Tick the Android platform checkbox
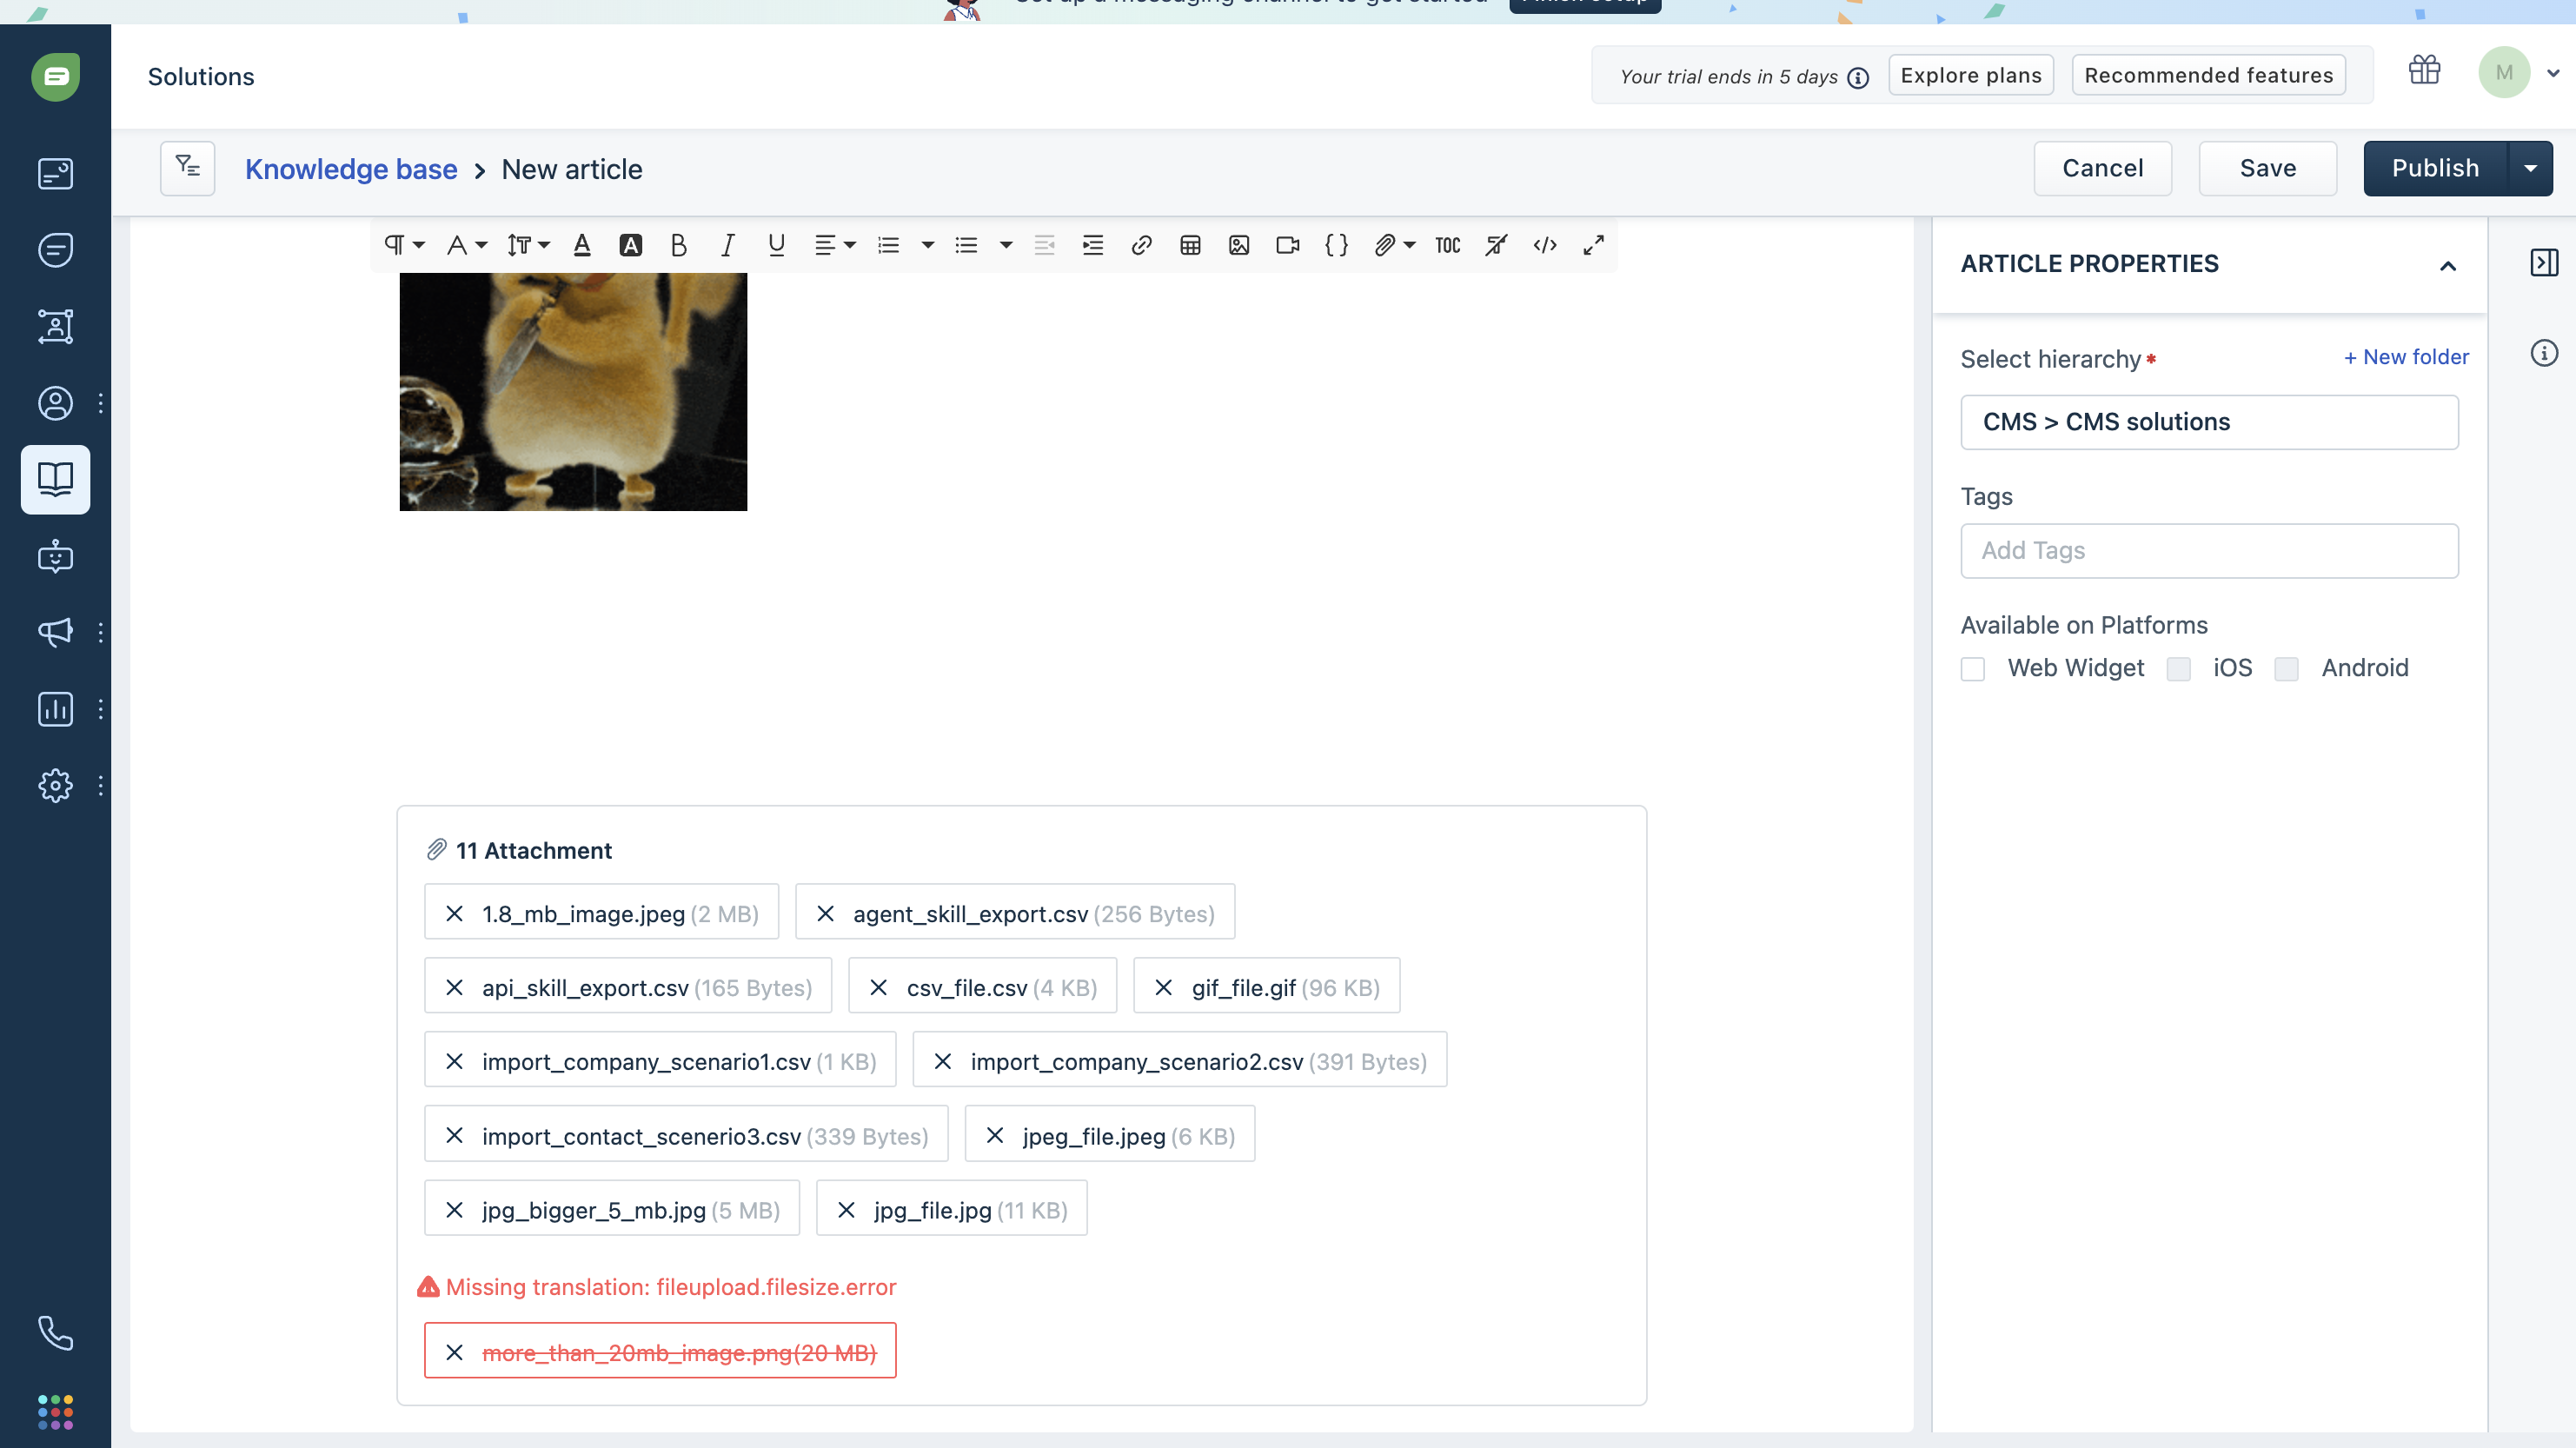 click(2286, 669)
